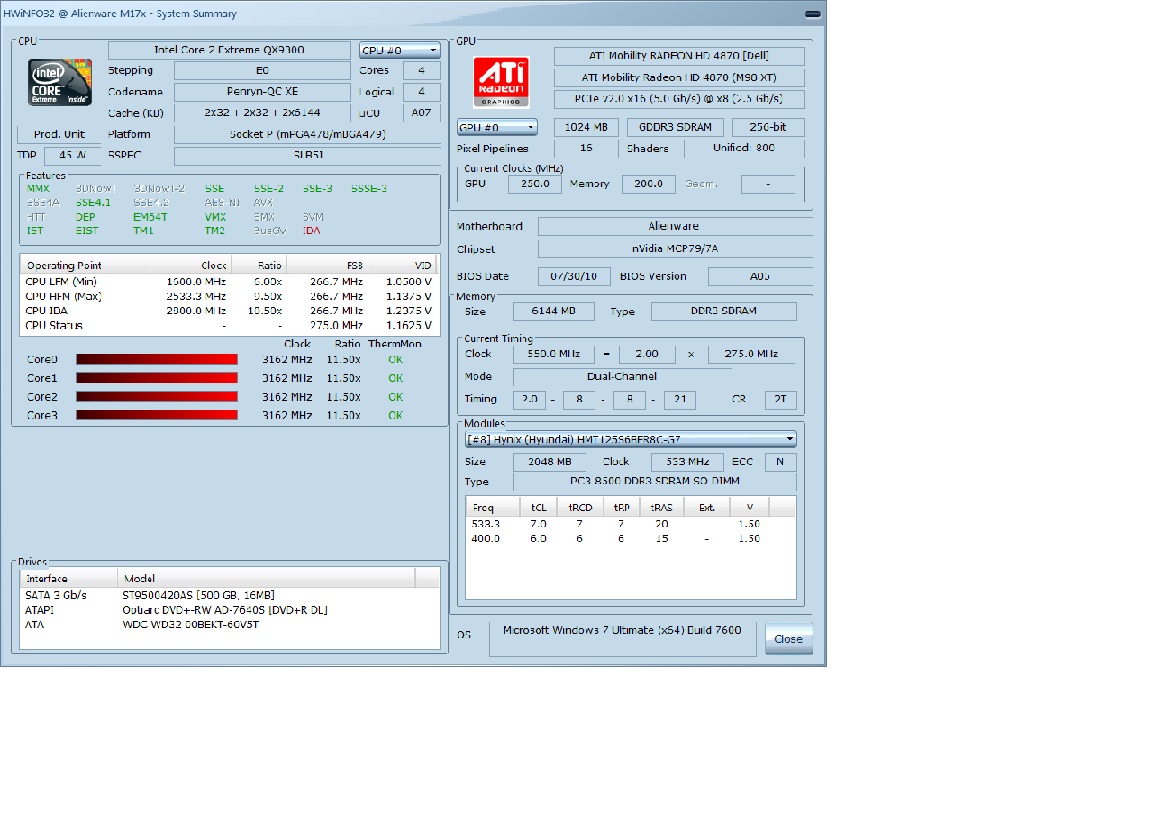Viewport: 1152px width, 823px height.
Task: Click the red IDA feature label
Action: pyautogui.click(x=312, y=231)
